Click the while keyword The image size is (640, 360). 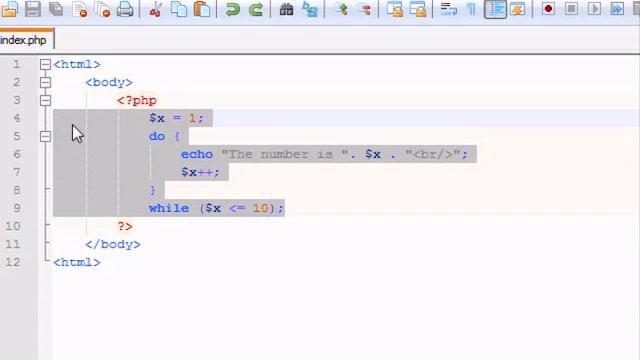point(169,208)
